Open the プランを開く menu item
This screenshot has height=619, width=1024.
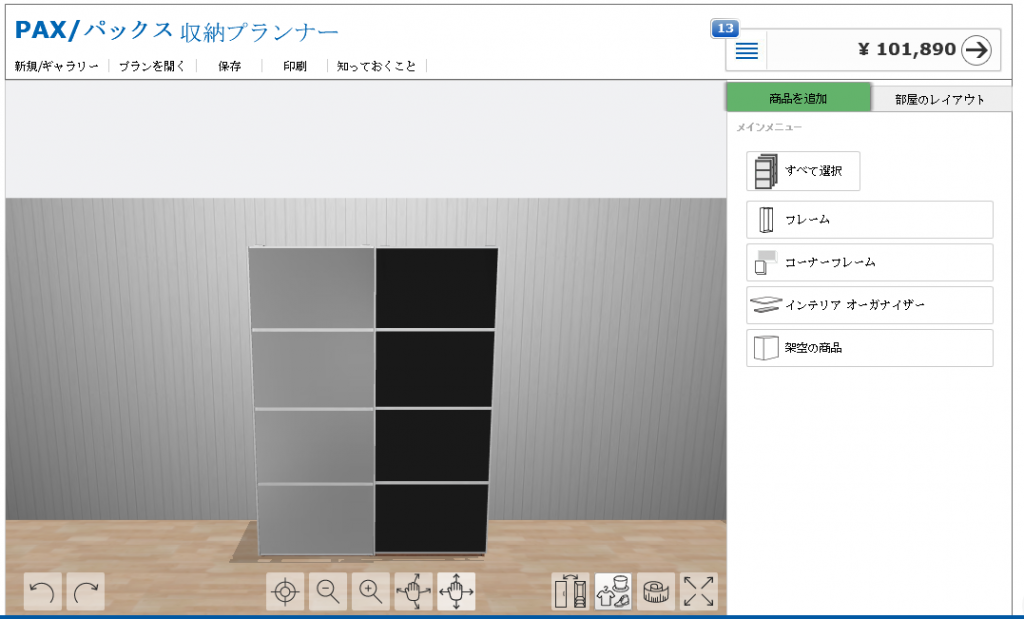[152, 66]
